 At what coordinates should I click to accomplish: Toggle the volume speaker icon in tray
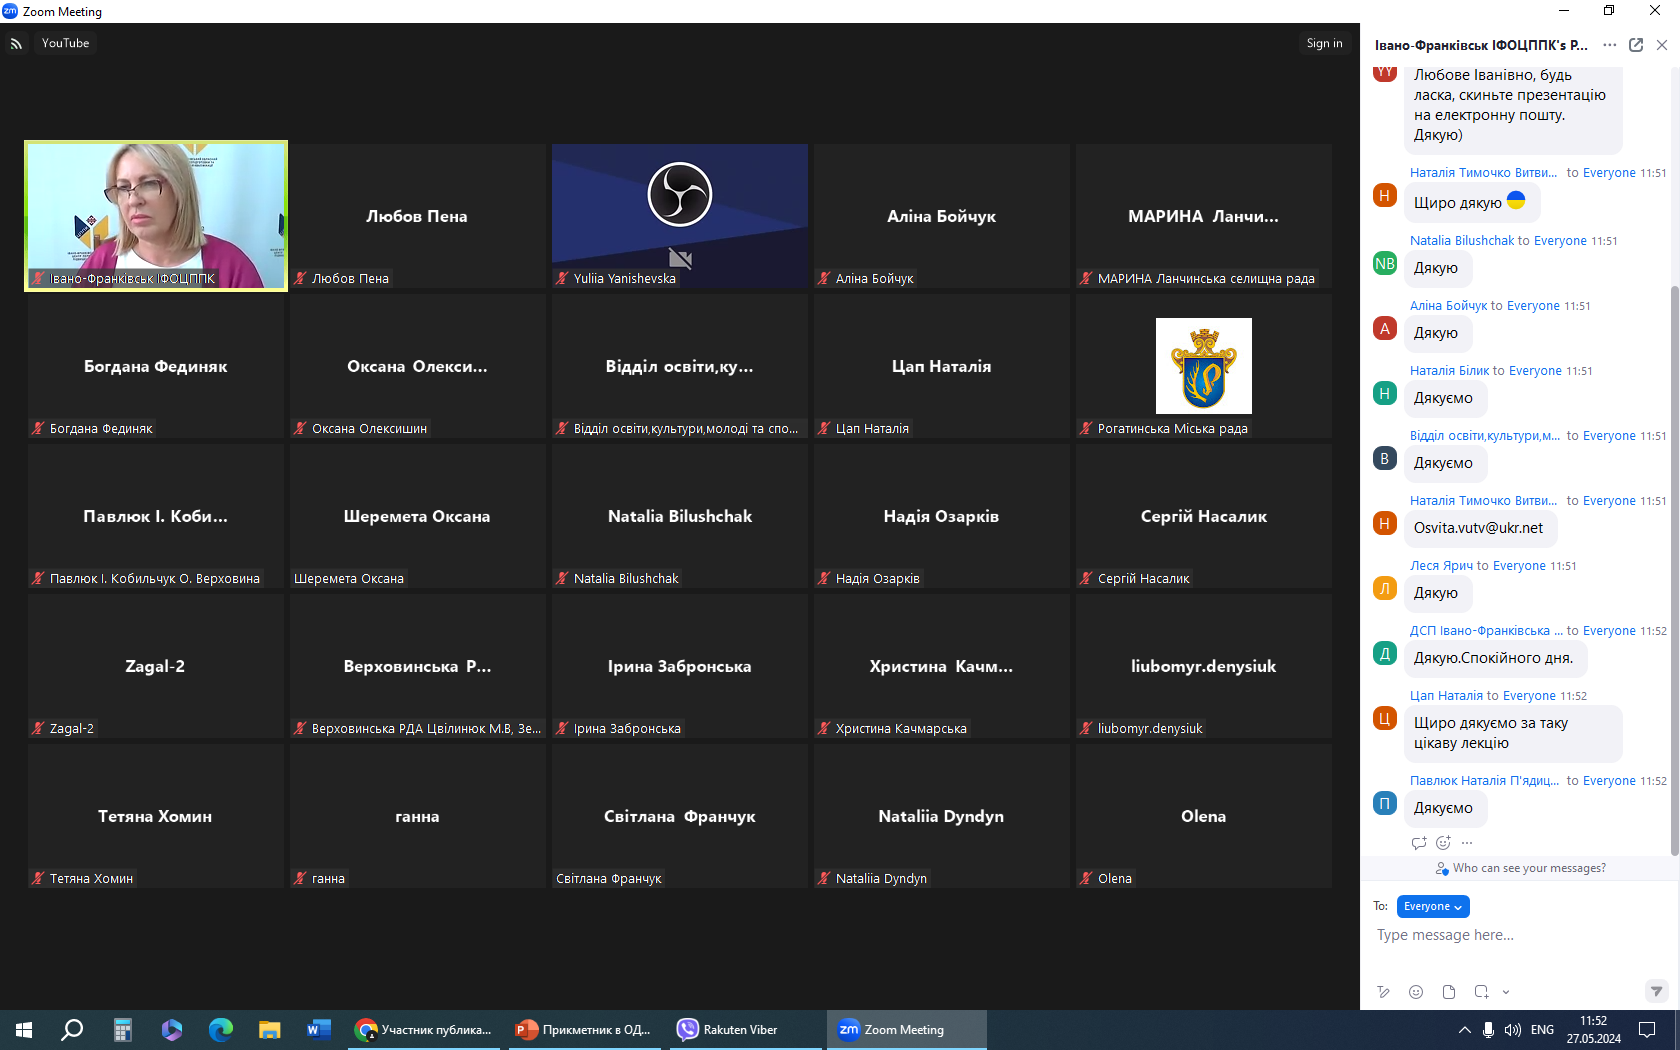tap(1512, 1030)
